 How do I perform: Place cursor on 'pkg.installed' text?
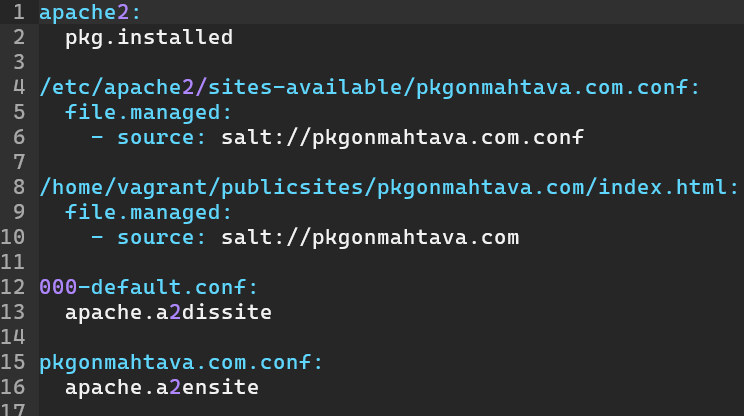(149, 38)
